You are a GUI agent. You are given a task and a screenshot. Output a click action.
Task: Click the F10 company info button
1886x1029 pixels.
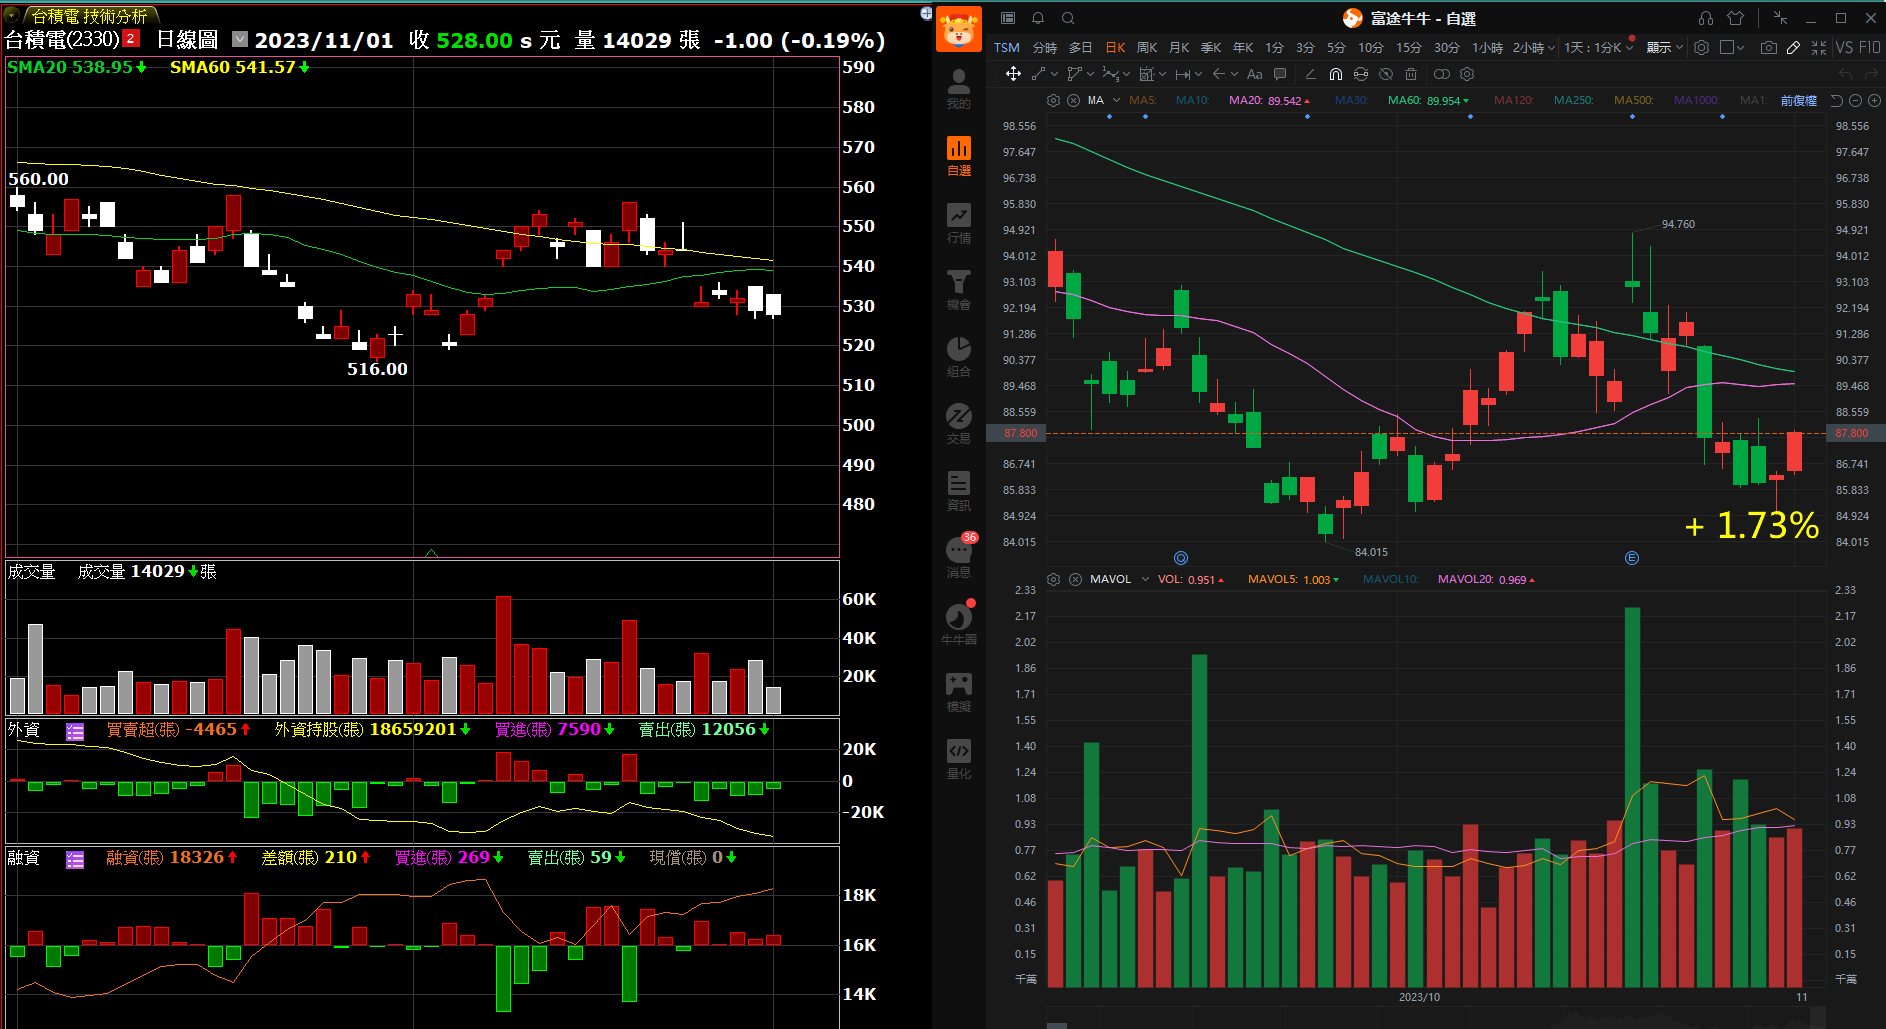(1870, 47)
